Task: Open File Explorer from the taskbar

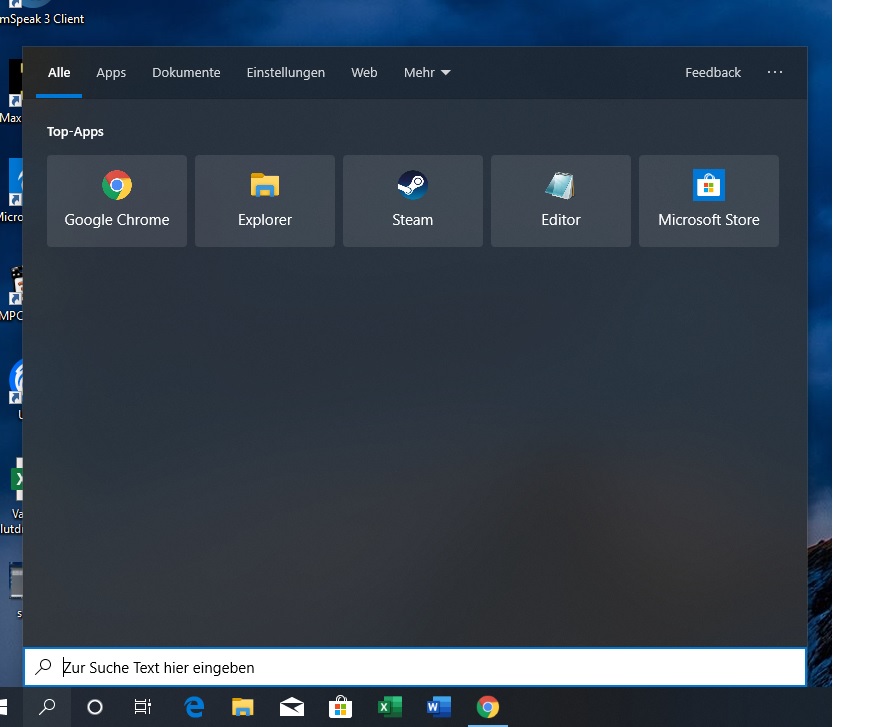Action: (x=243, y=707)
